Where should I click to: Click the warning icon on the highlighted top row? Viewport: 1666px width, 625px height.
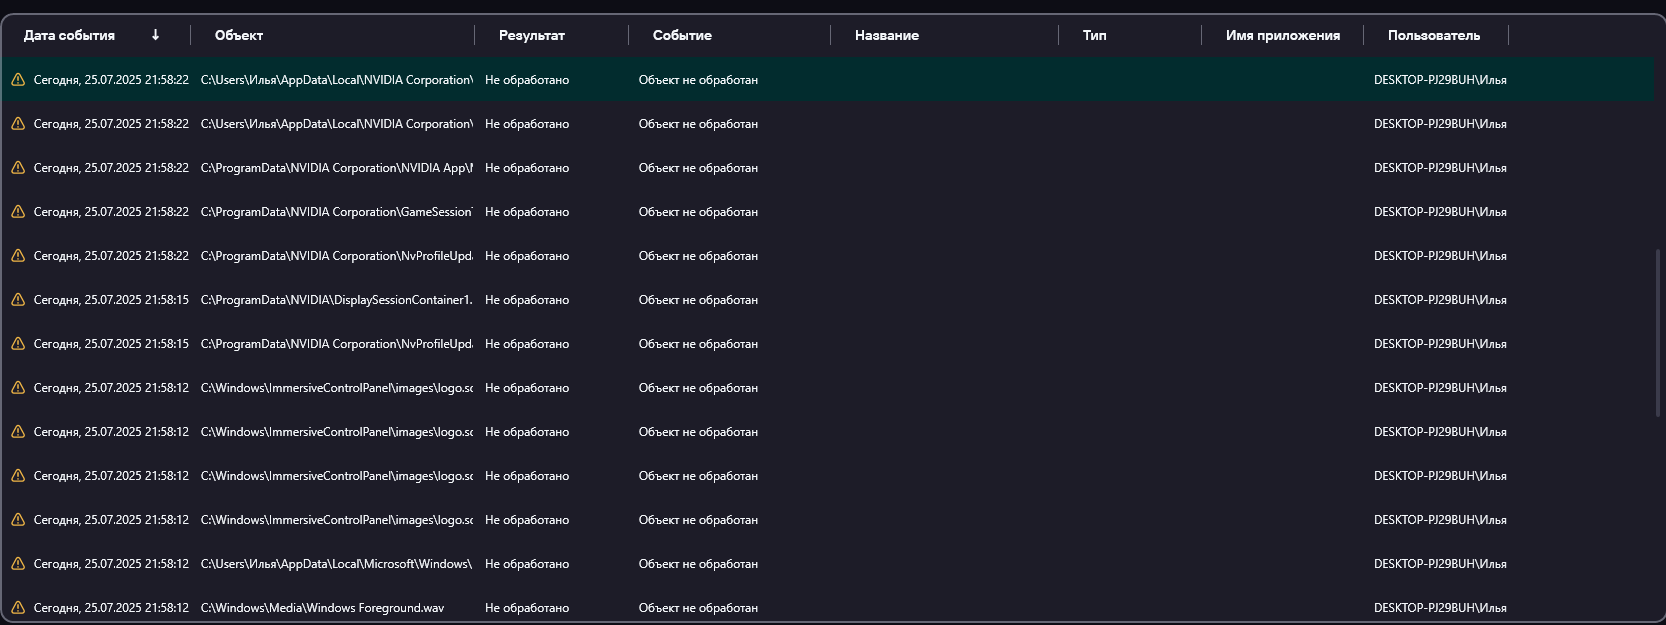point(18,80)
